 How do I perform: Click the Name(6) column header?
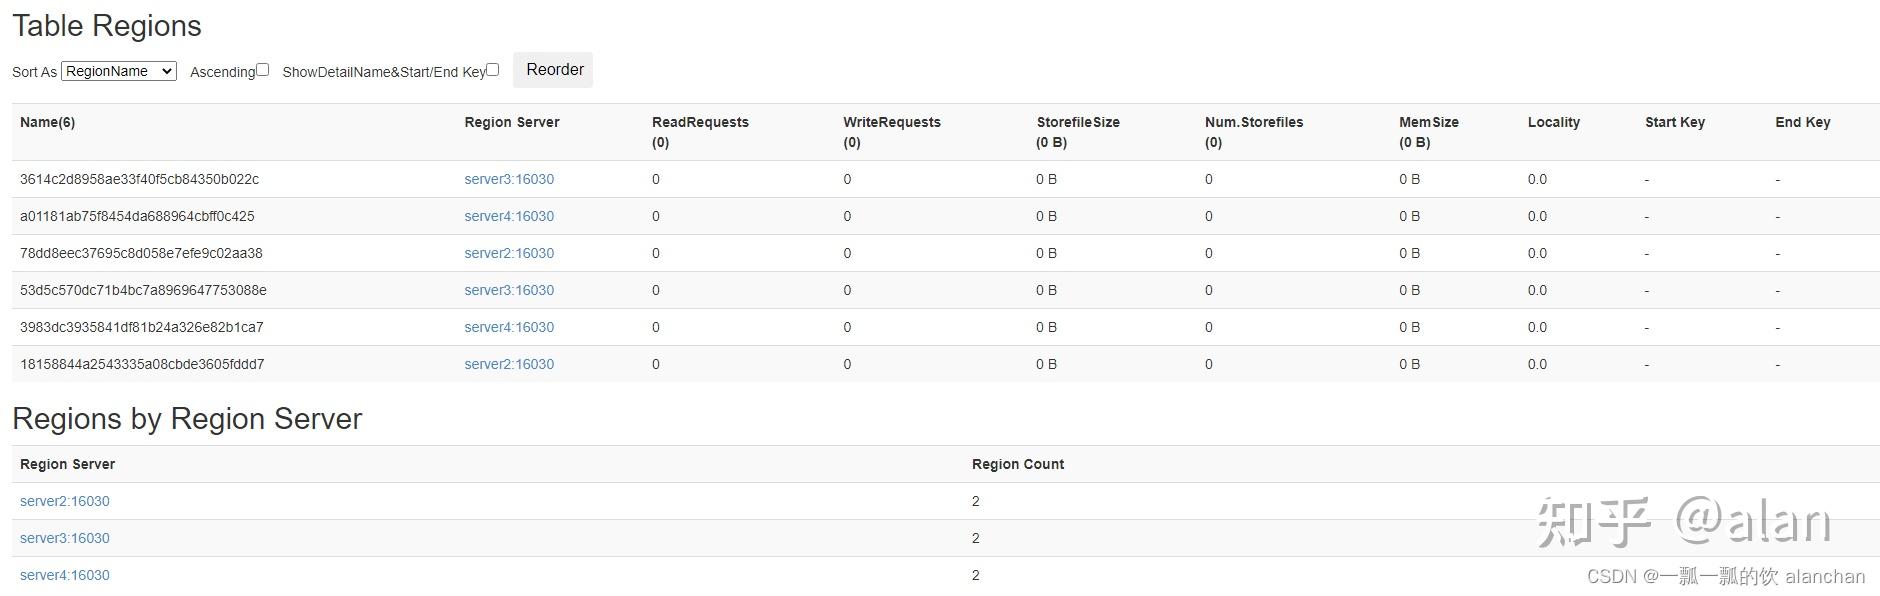(47, 122)
